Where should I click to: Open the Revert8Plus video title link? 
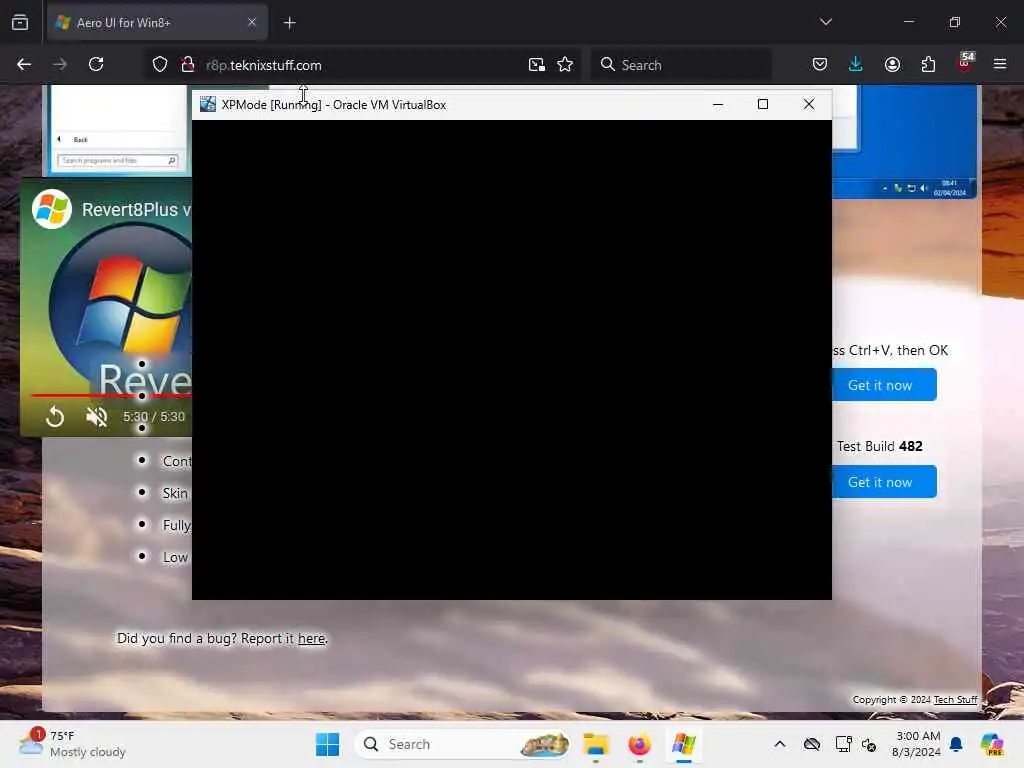[x=136, y=210]
